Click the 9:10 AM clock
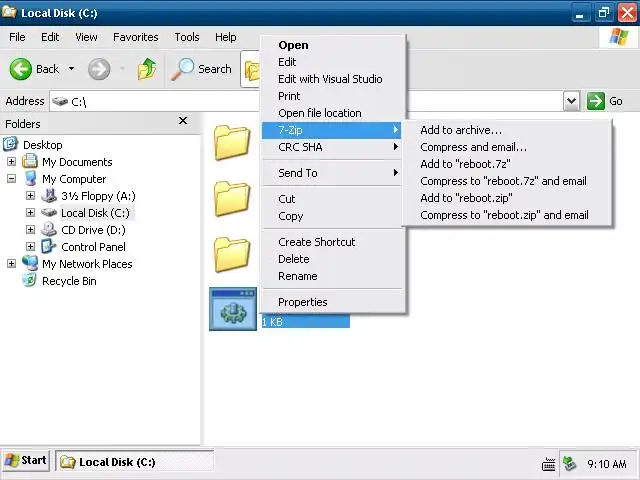Viewport: 640px width, 480px height. 607,464
